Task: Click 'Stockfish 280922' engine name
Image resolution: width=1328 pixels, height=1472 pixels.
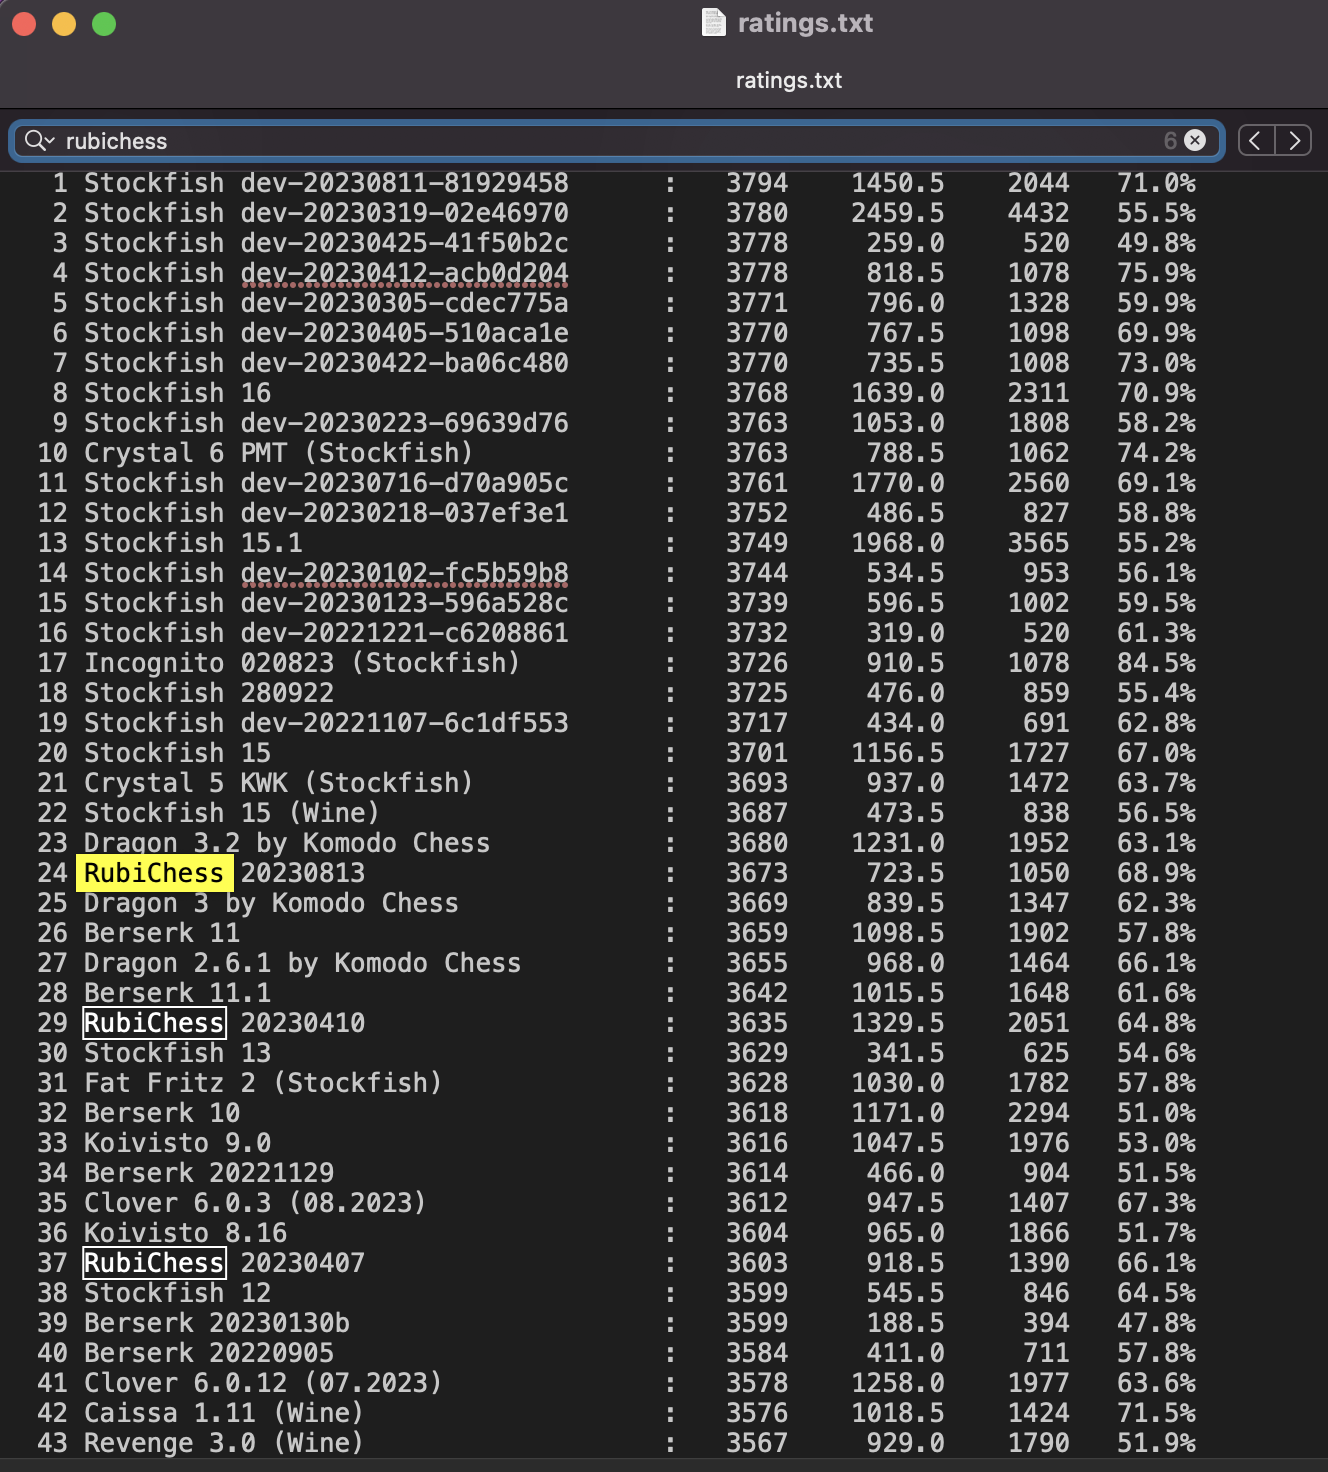Action: (209, 693)
